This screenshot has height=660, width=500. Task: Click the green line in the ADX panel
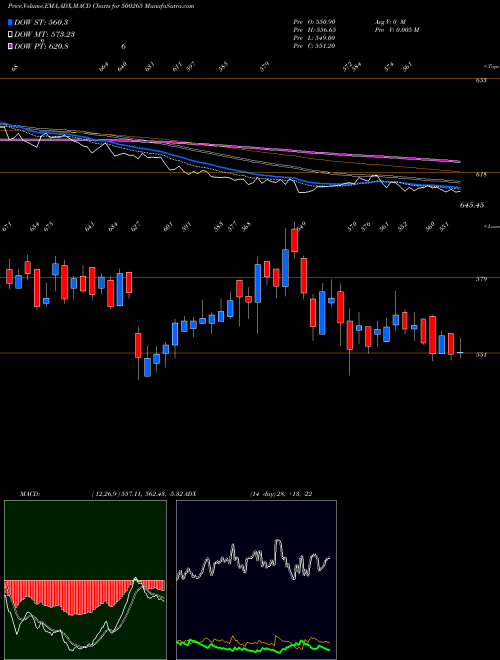[x=253, y=646]
